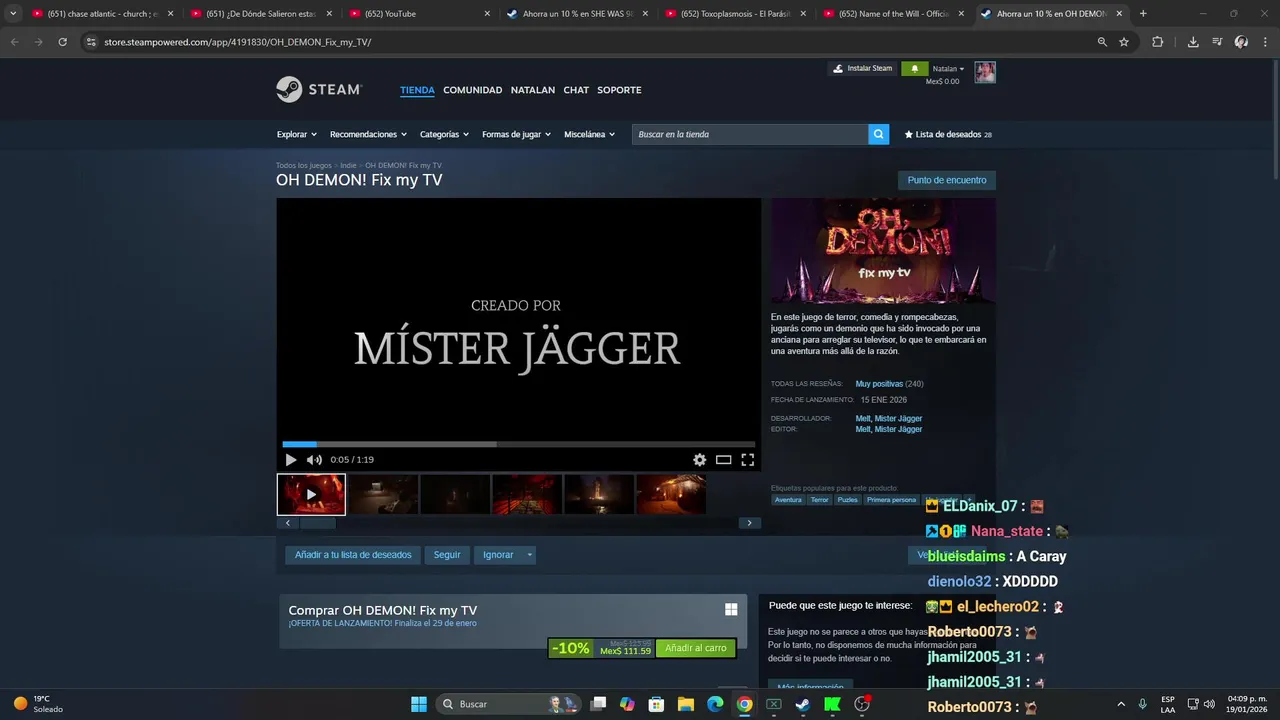Open the user avatar in Steam header
Image resolution: width=1280 pixels, height=720 pixels.
[985, 72]
